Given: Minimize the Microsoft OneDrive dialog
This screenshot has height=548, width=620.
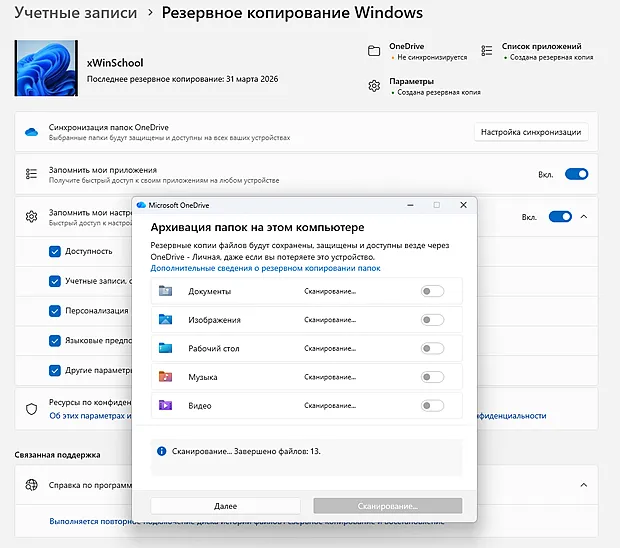Looking at the screenshot, I should click(410, 205).
